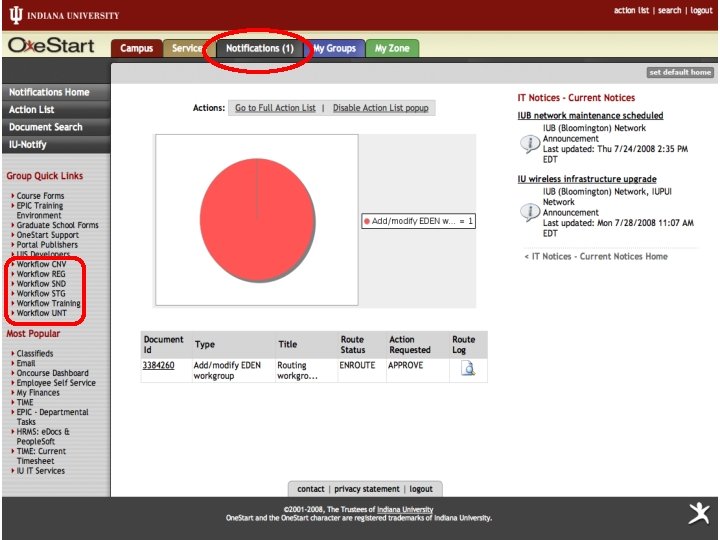Screen dimensions: 720x540
Task: Click action list link in top header
Action: (631, 11)
